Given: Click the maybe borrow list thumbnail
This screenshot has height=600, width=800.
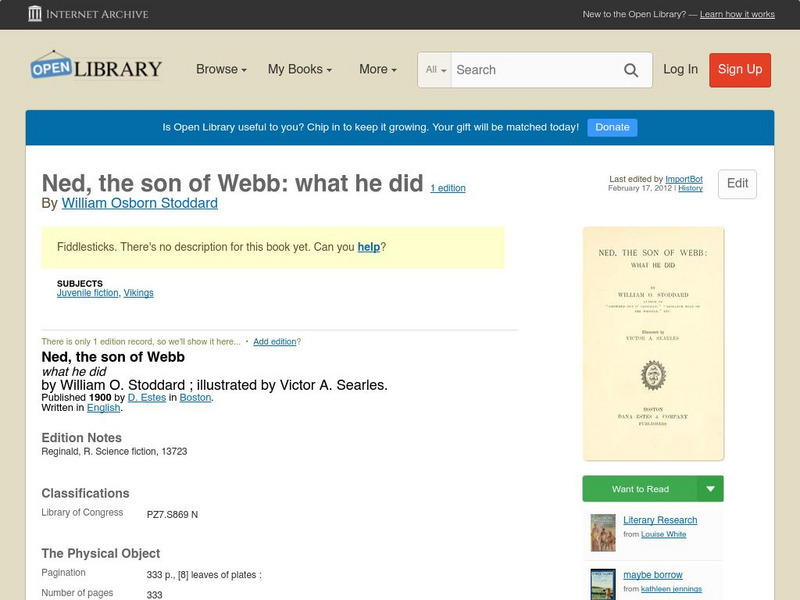Looking at the screenshot, I should (x=603, y=584).
